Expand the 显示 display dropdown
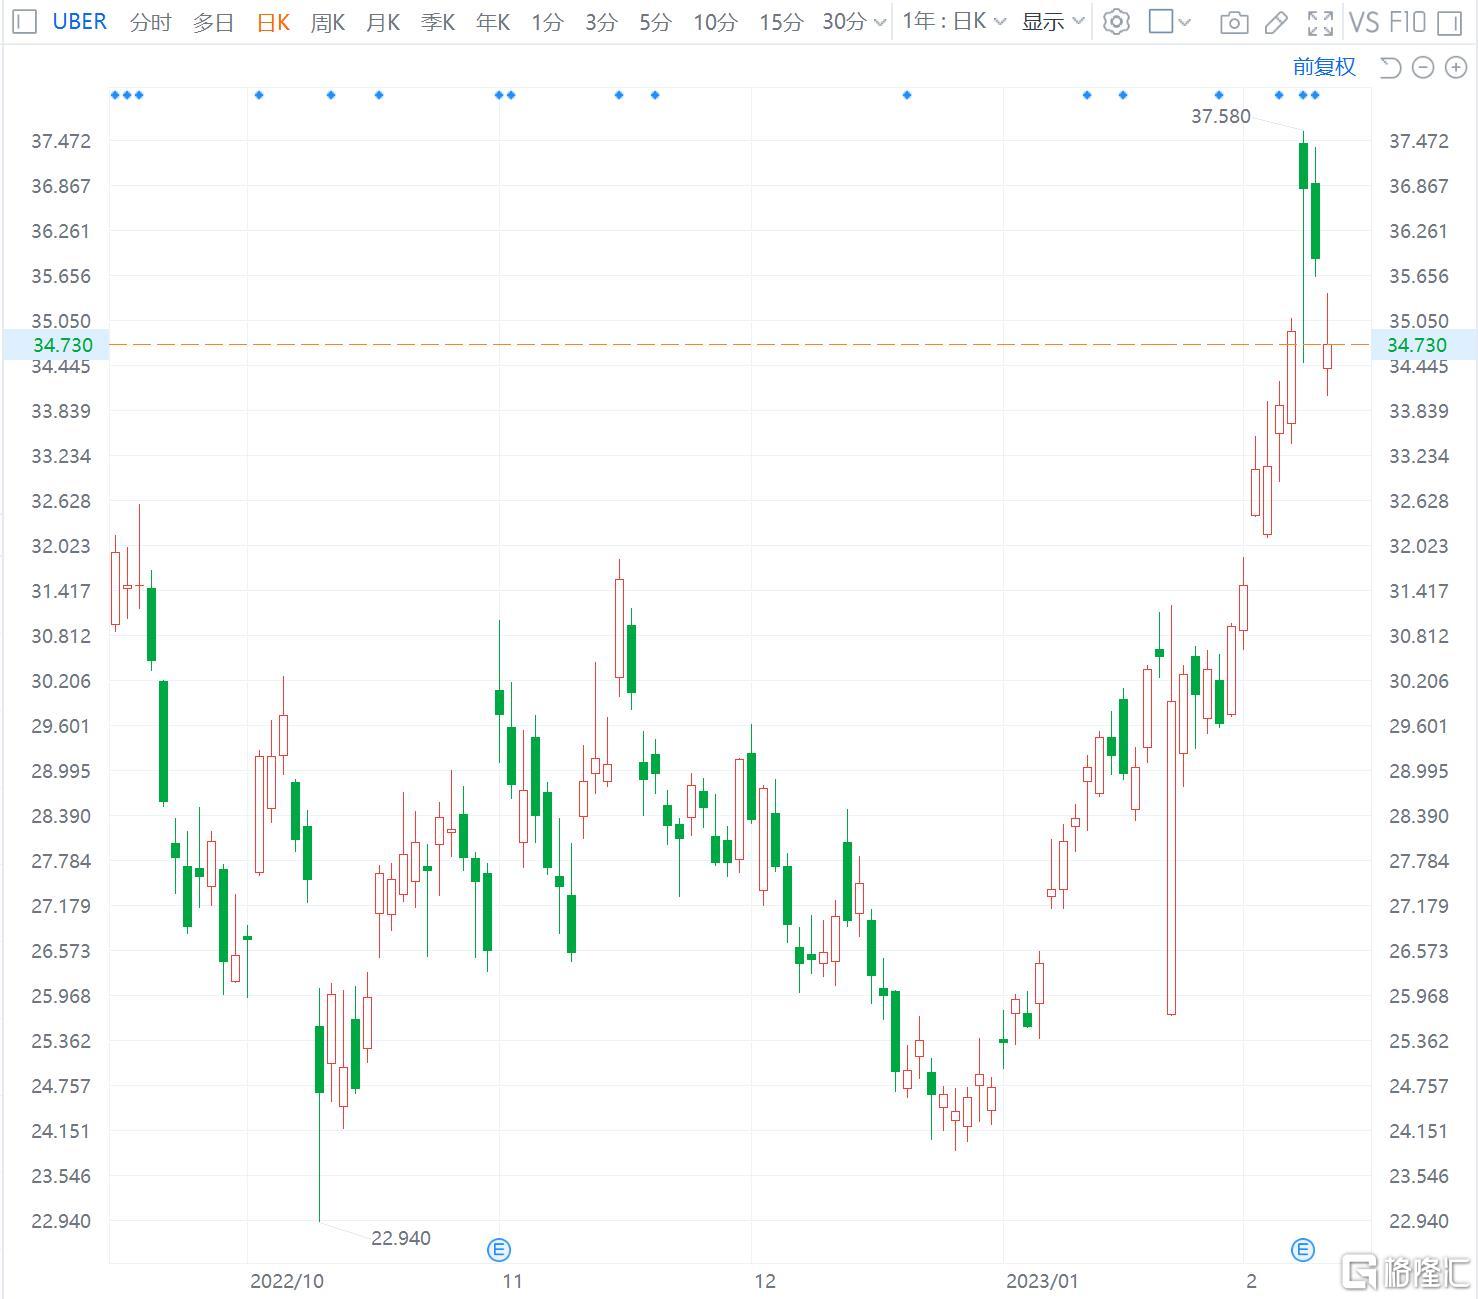This screenshot has width=1478, height=1299. [x=1053, y=22]
